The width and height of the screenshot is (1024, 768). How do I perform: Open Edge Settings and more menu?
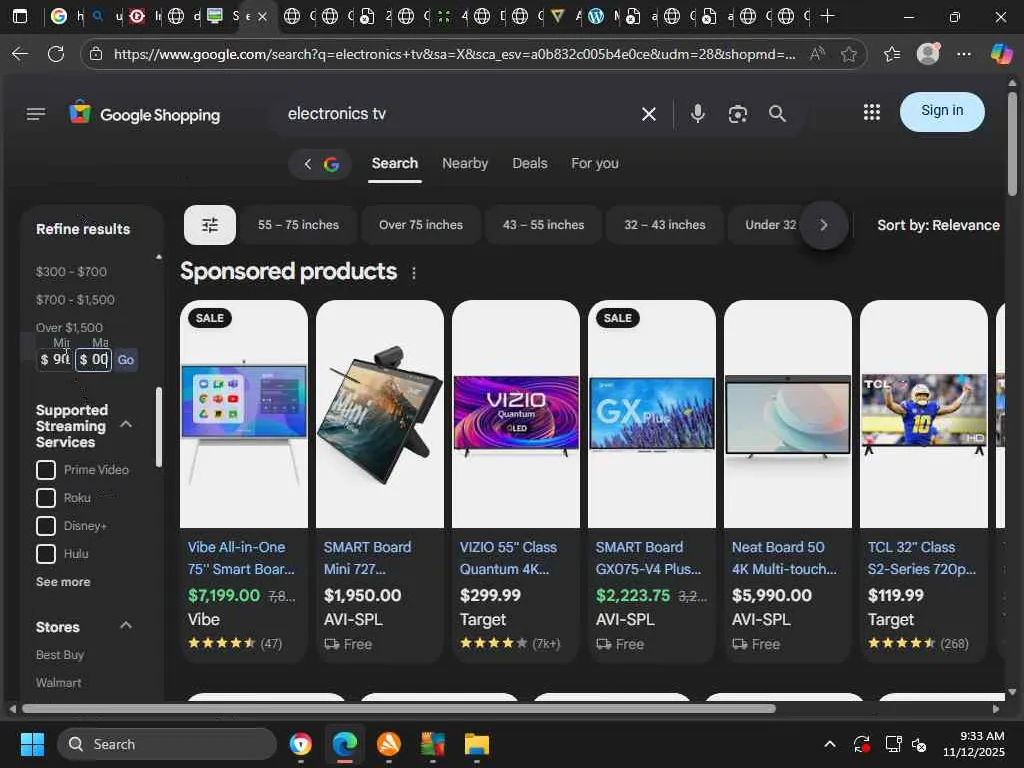pyautogui.click(x=964, y=54)
